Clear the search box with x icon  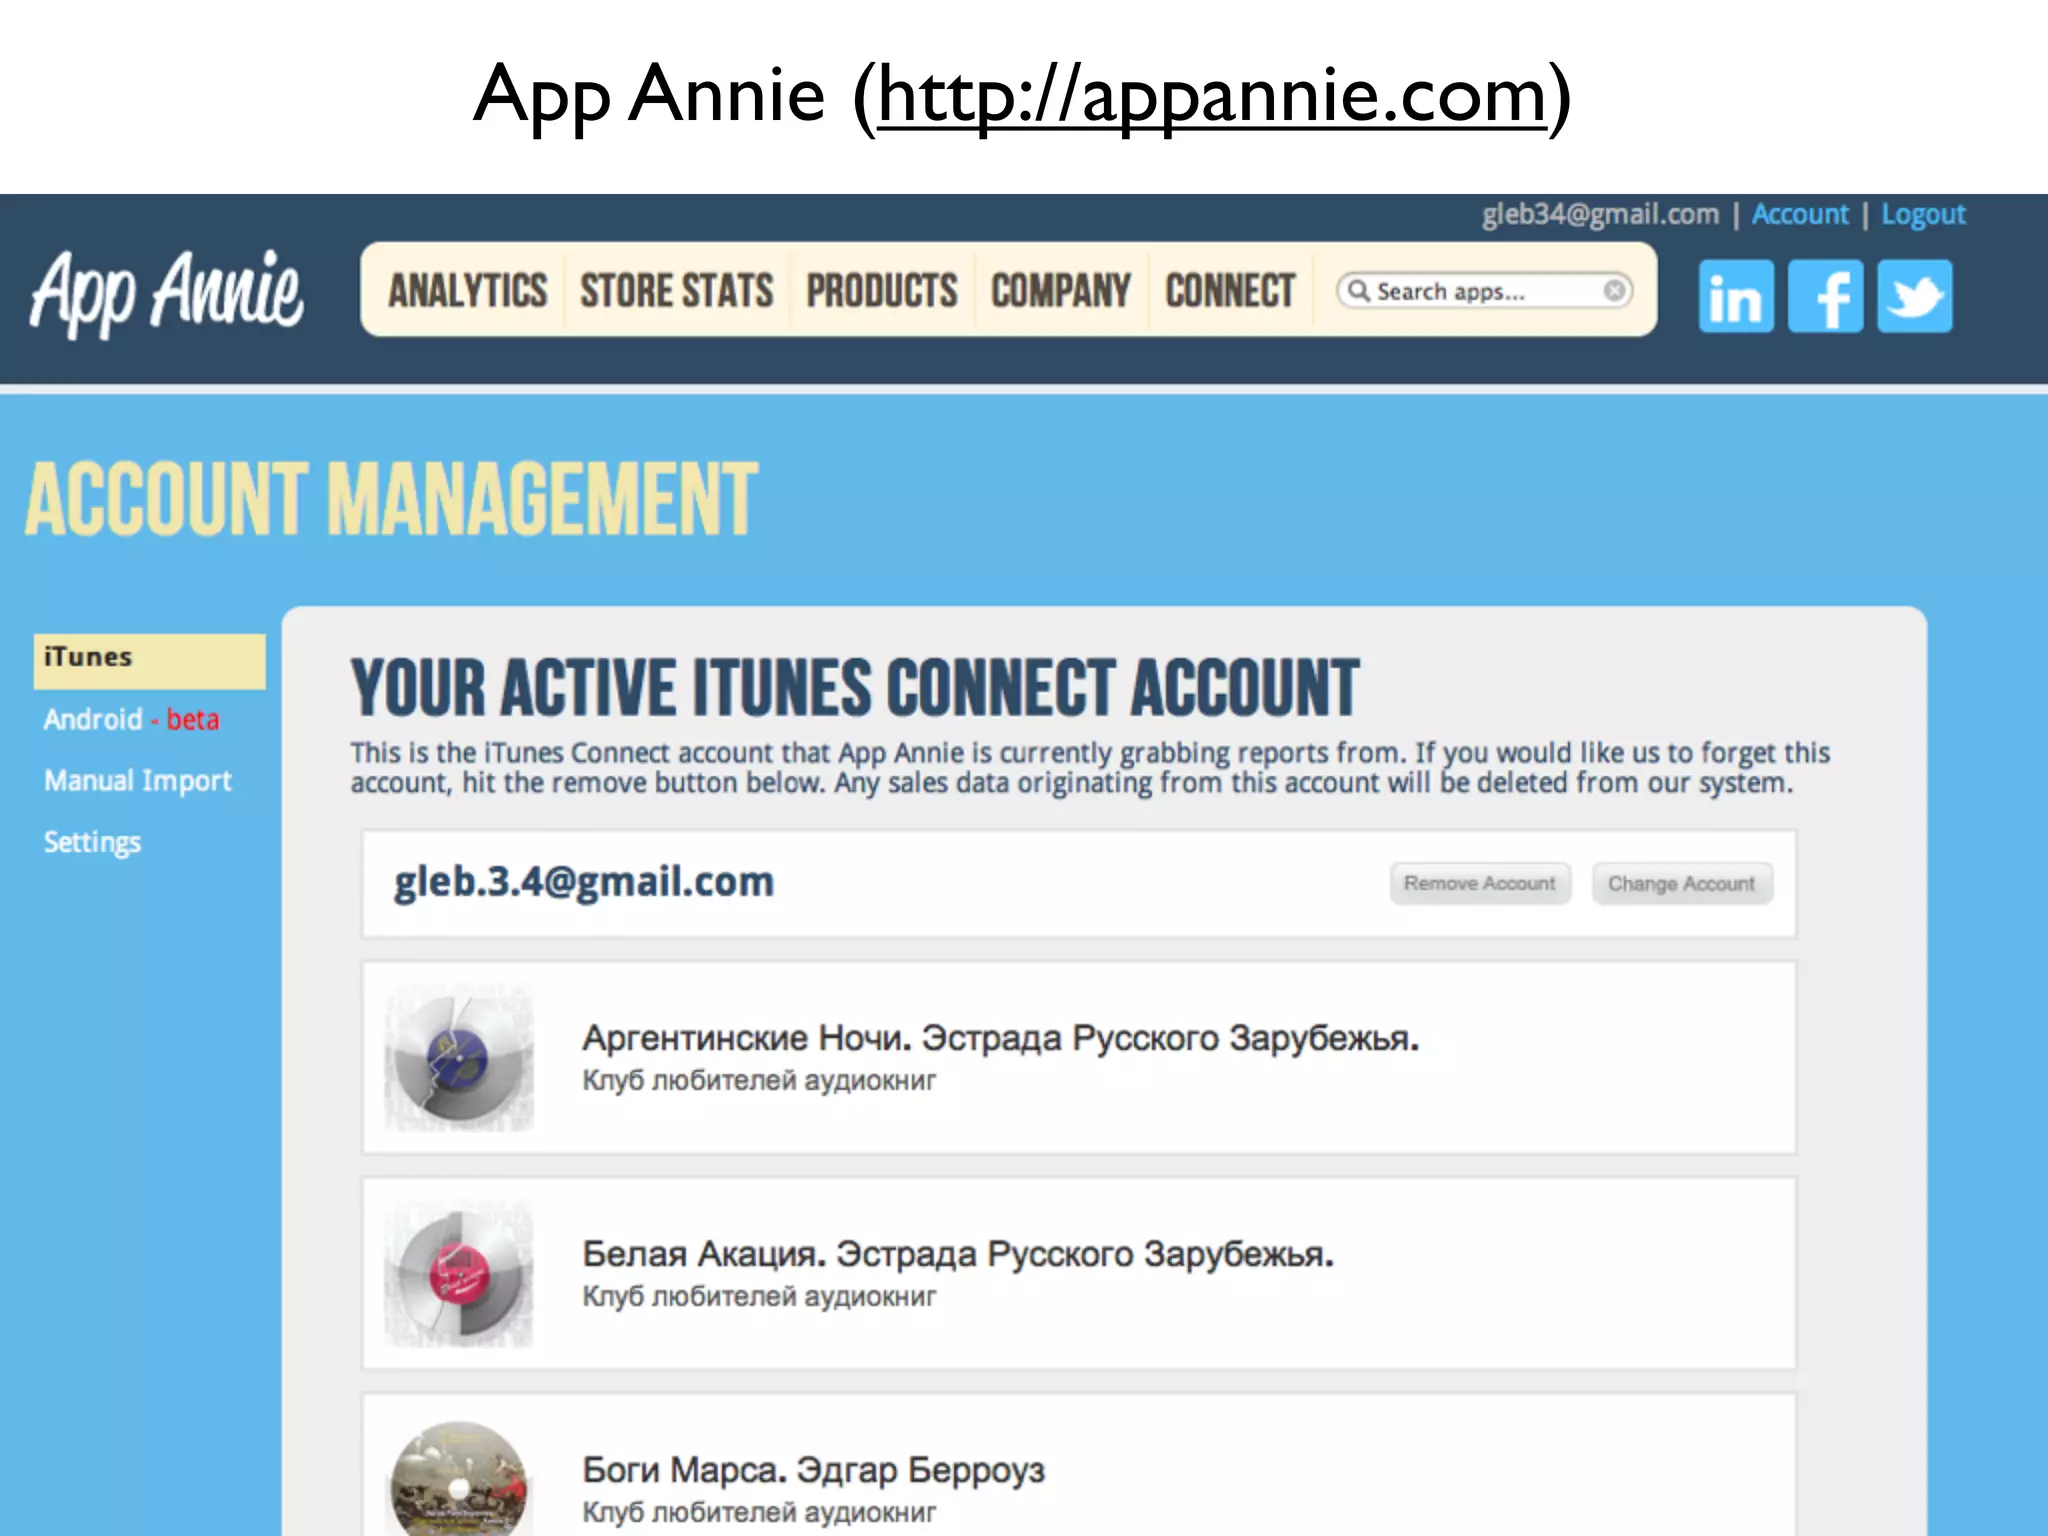1614,291
